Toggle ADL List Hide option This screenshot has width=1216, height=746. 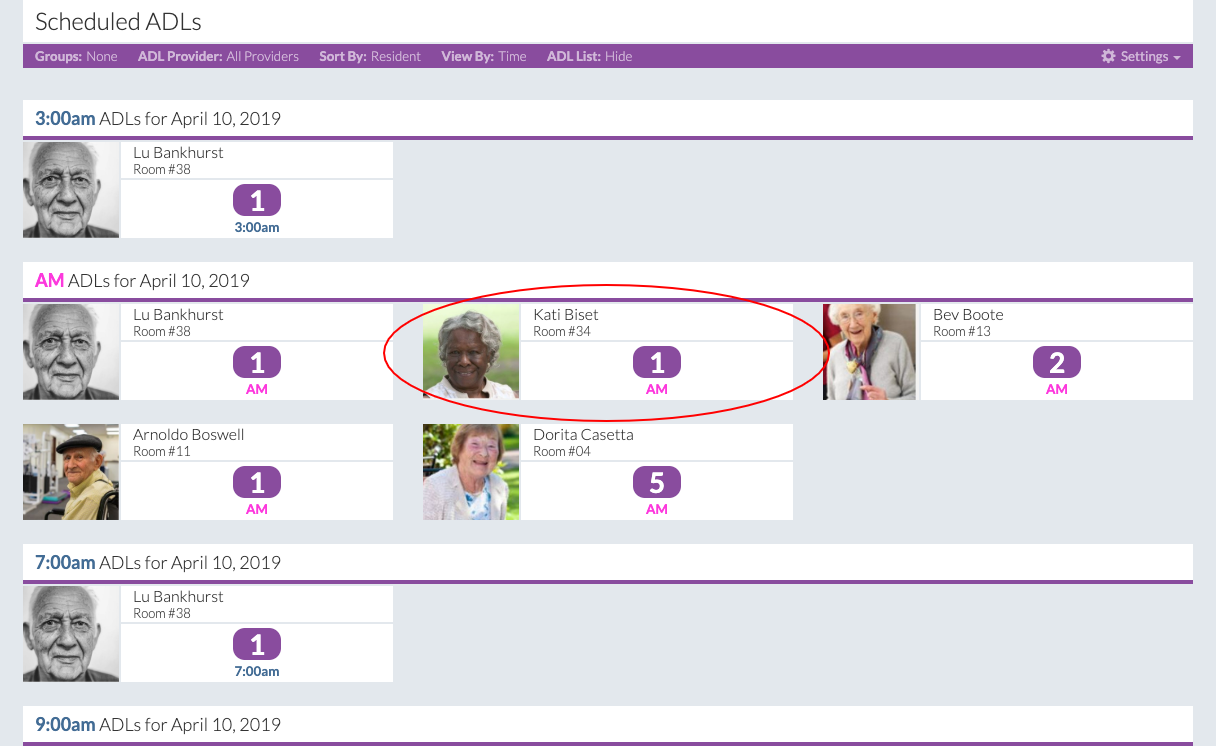point(589,56)
